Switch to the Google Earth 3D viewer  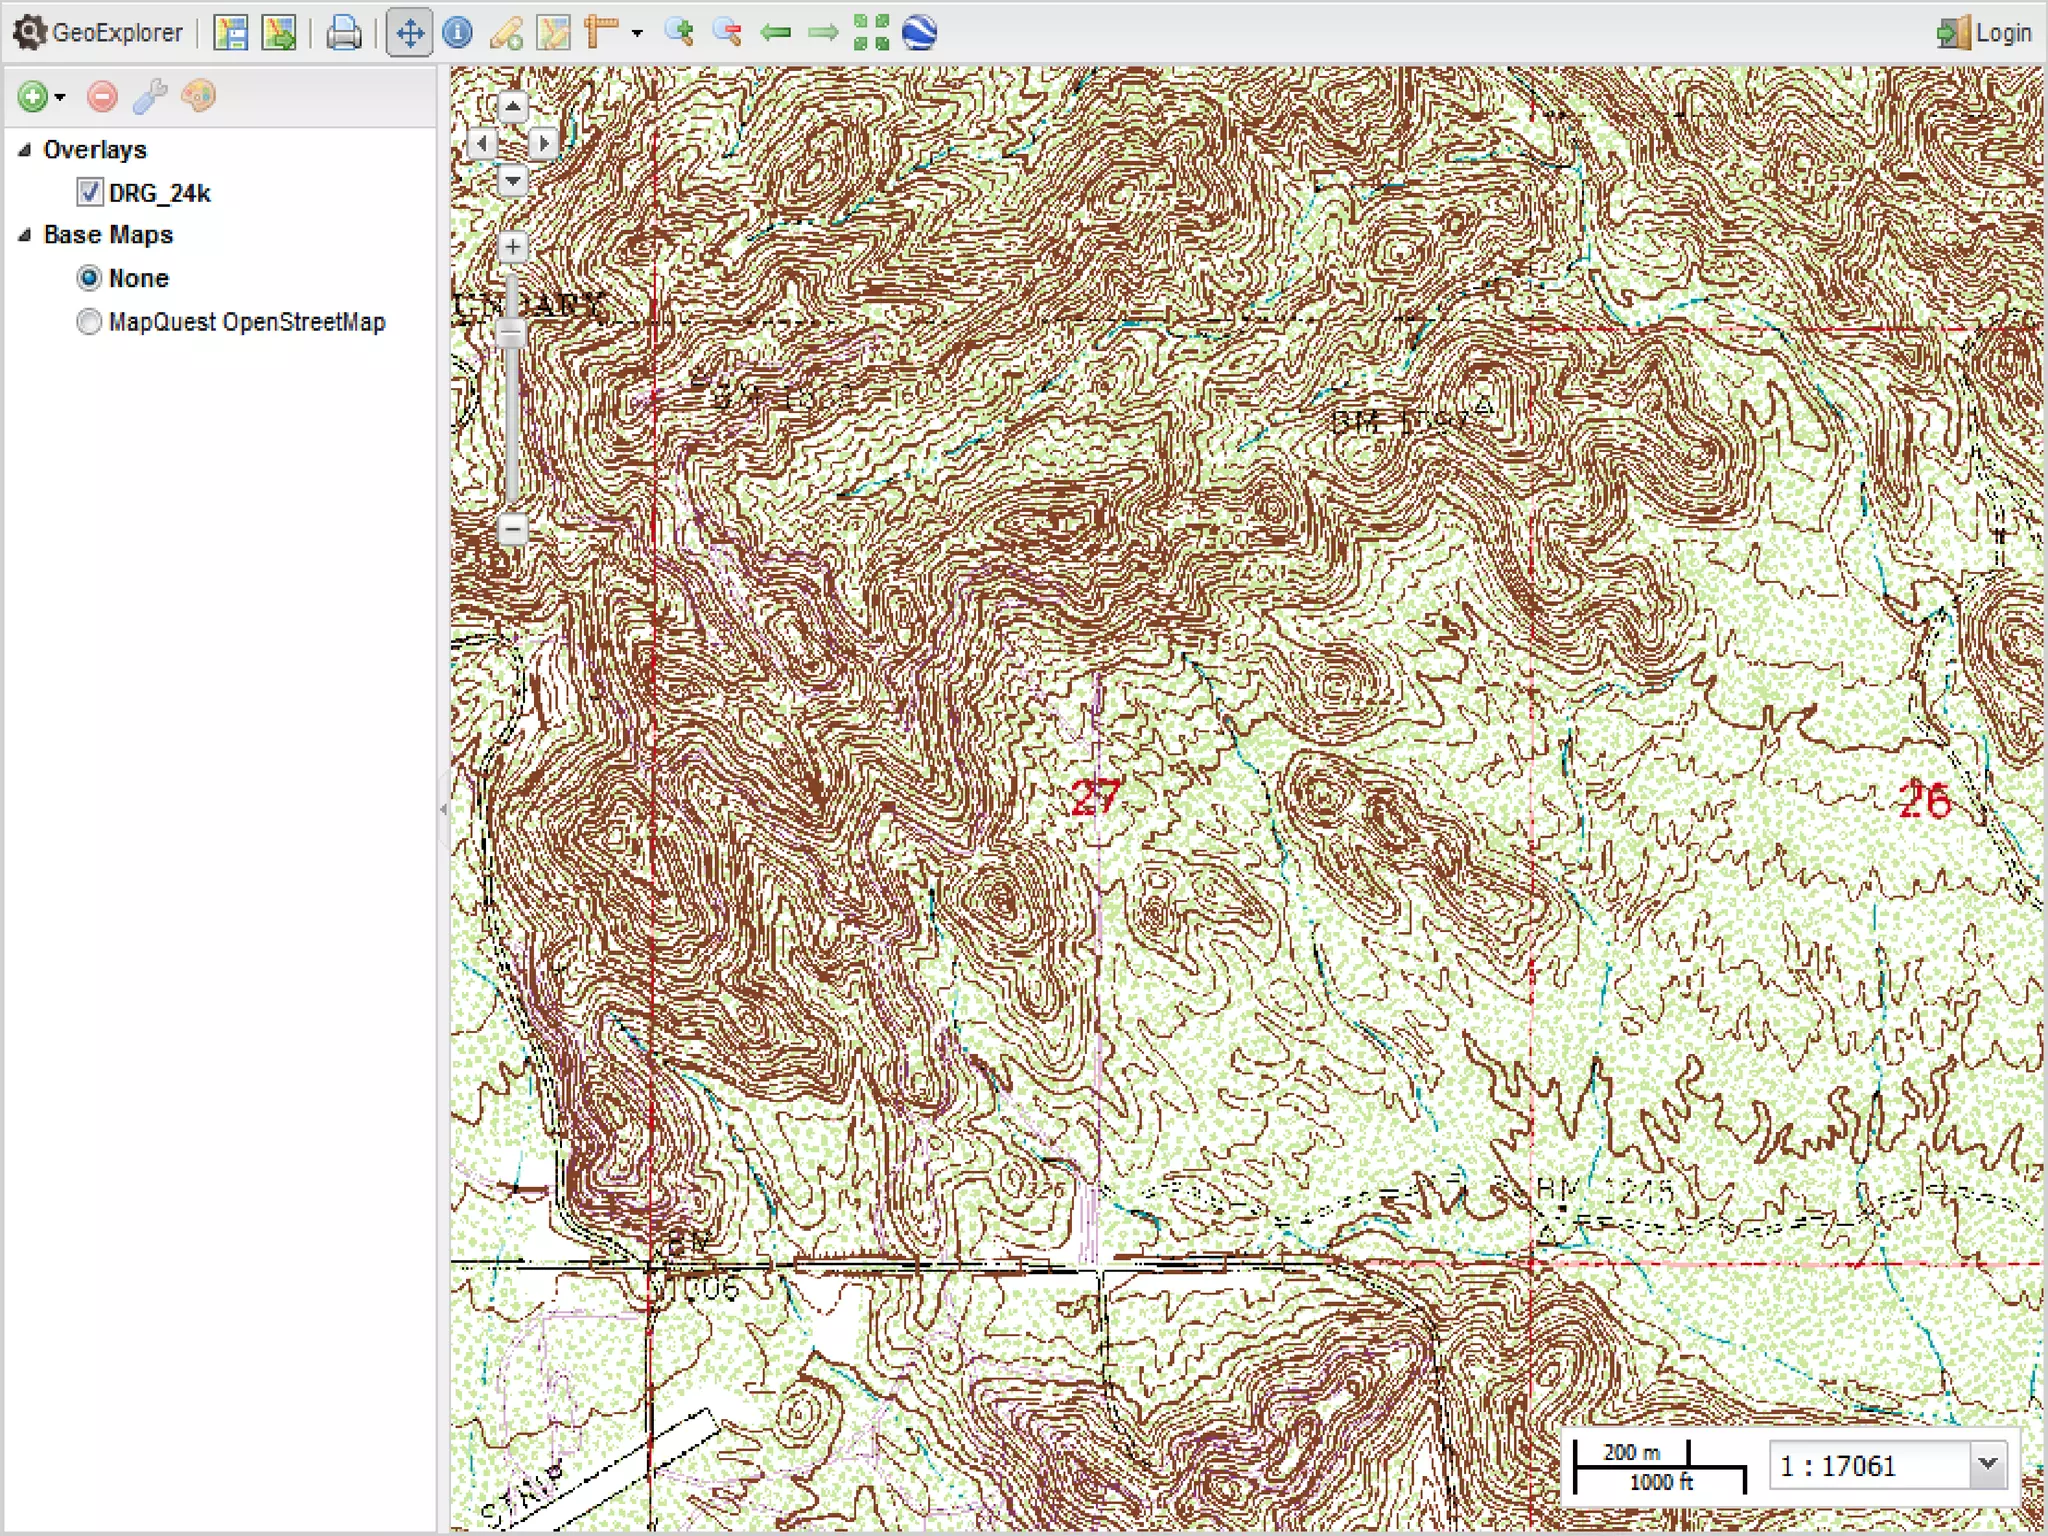(919, 33)
